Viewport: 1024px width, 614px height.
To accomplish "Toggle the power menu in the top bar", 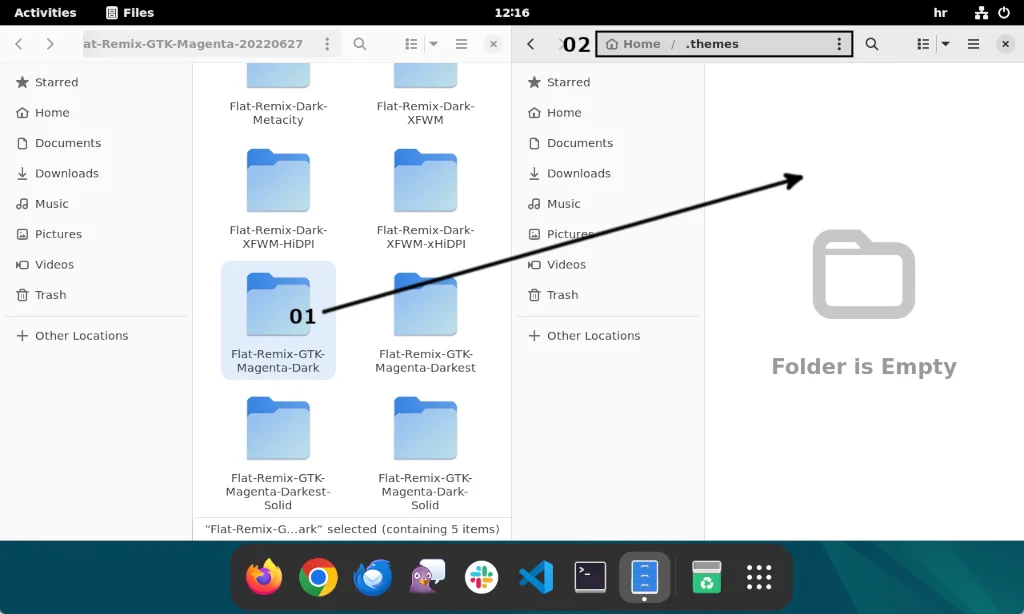I will point(1006,12).
